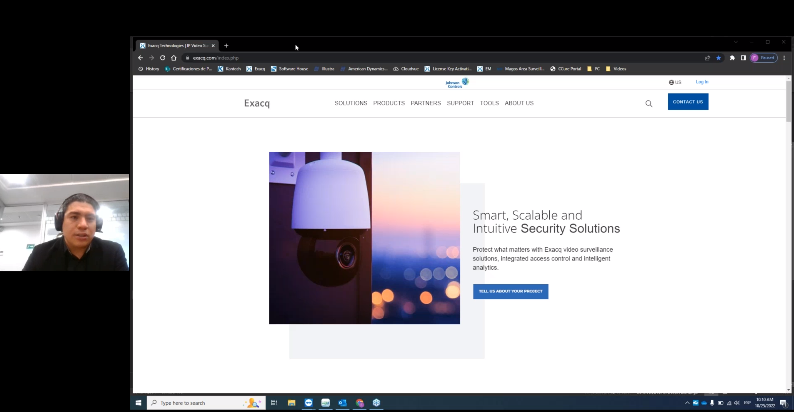Go back using the browser back arrow
794x412 pixels.
(x=140, y=58)
